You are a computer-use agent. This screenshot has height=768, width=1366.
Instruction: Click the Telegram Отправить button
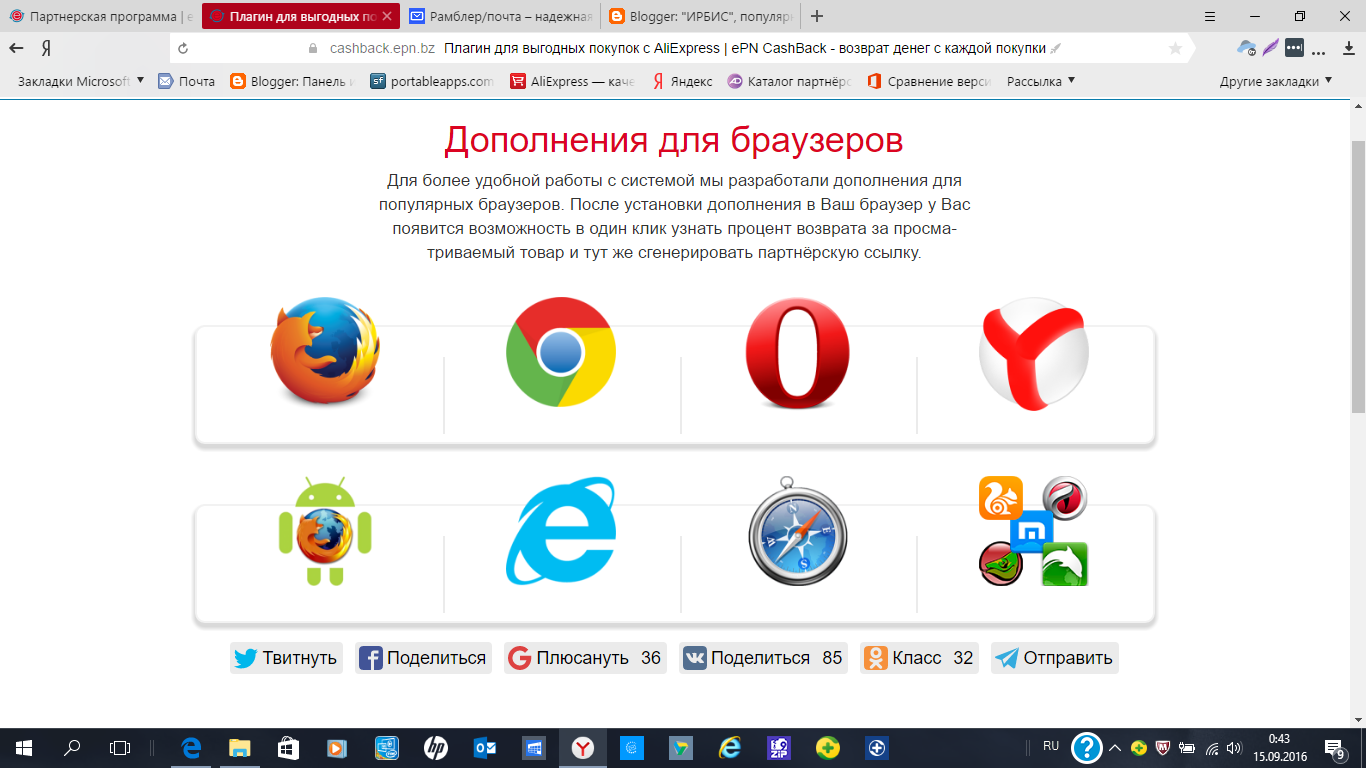click(x=1055, y=658)
